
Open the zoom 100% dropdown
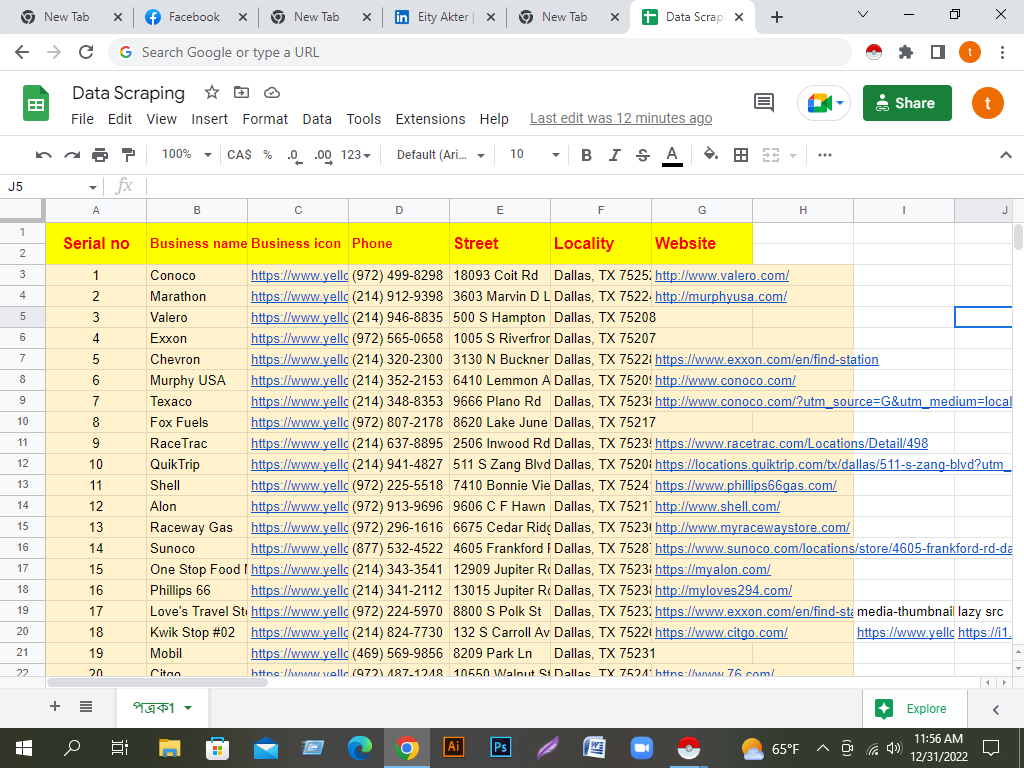click(x=187, y=155)
